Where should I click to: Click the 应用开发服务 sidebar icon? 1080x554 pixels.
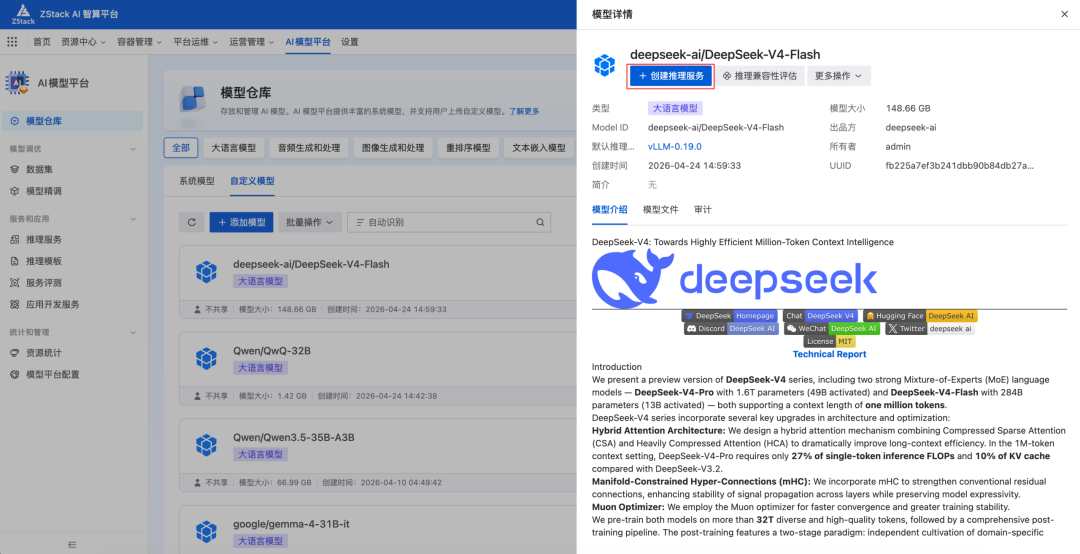click(x=14, y=305)
